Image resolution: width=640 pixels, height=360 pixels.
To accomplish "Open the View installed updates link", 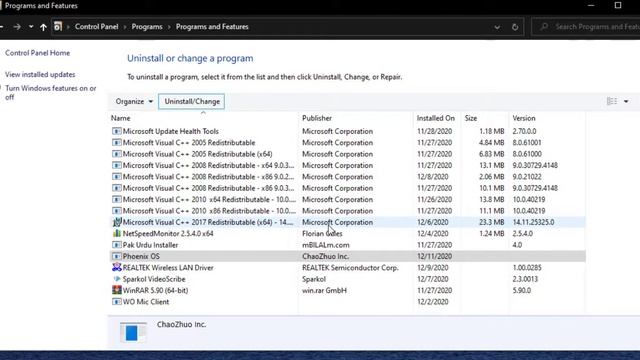I will (40, 75).
